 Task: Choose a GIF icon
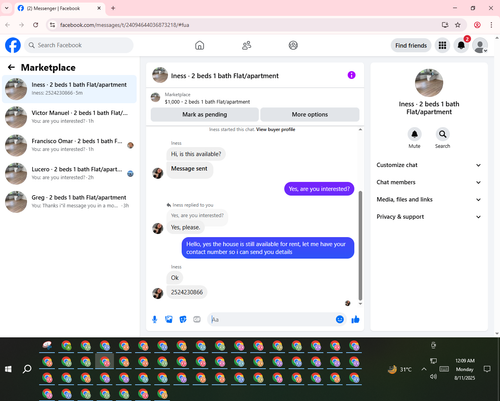click(197, 319)
